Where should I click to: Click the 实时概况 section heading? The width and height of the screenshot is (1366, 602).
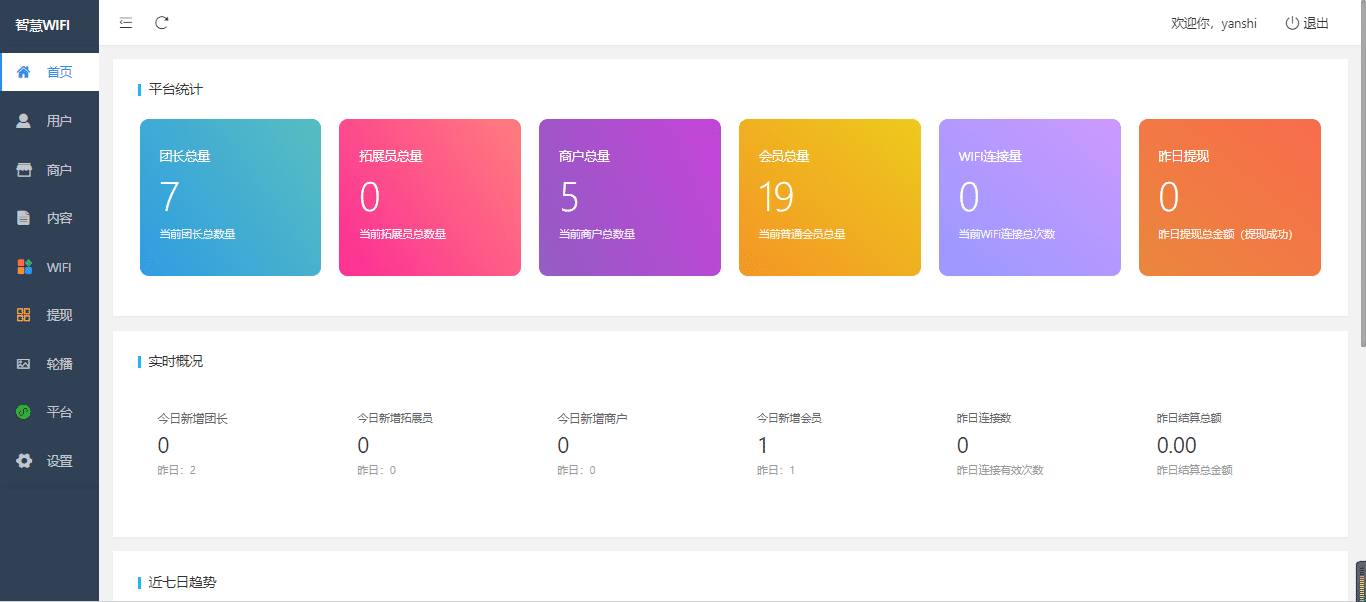[176, 361]
